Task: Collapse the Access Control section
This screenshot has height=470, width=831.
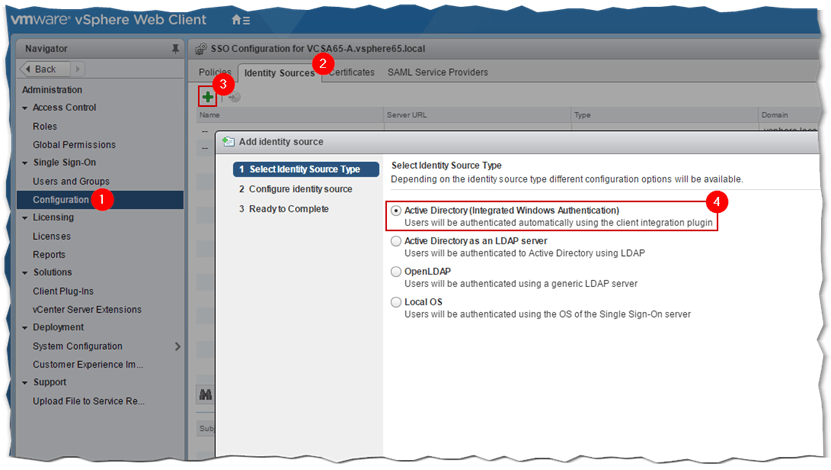Action: [x=25, y=108]
